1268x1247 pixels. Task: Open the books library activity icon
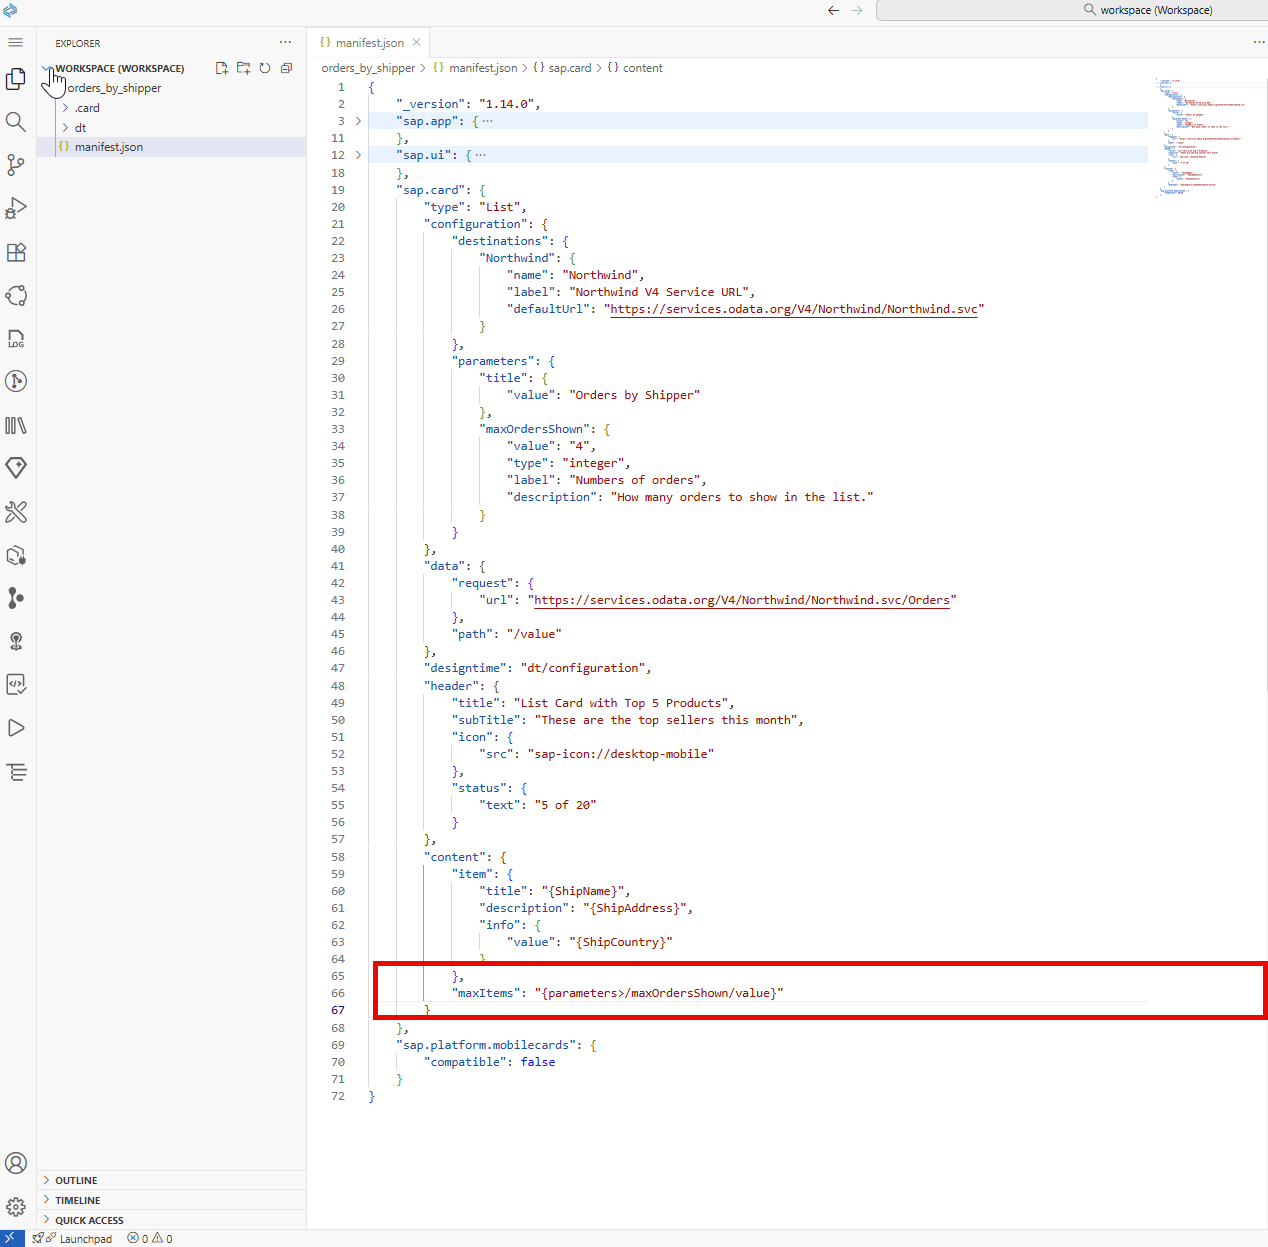coord(16,425)
